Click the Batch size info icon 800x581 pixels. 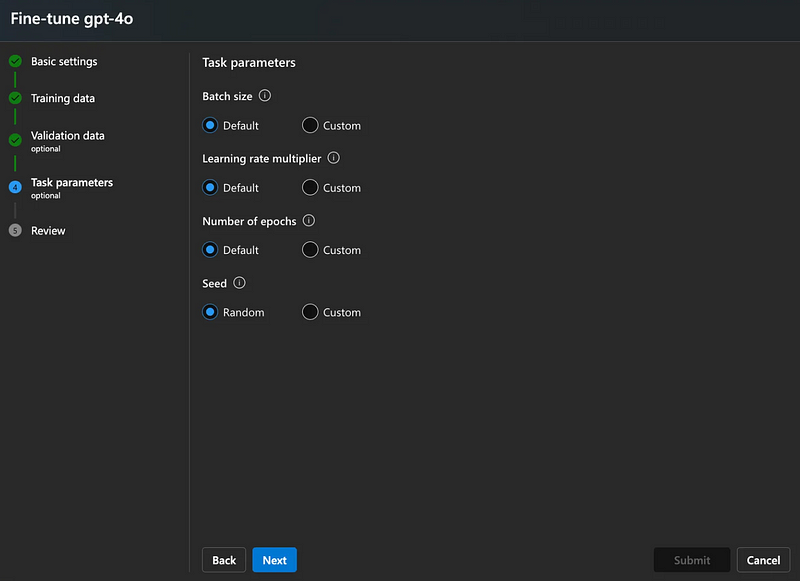(x=265, y=95)
